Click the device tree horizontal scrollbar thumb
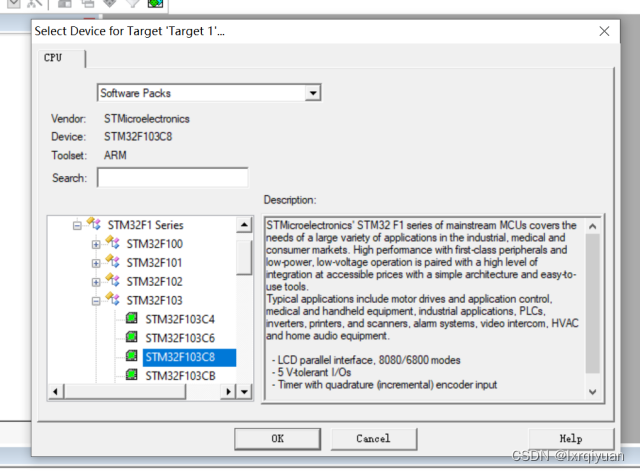The width and height of the screenshot is (640, 473). point(125,392)
